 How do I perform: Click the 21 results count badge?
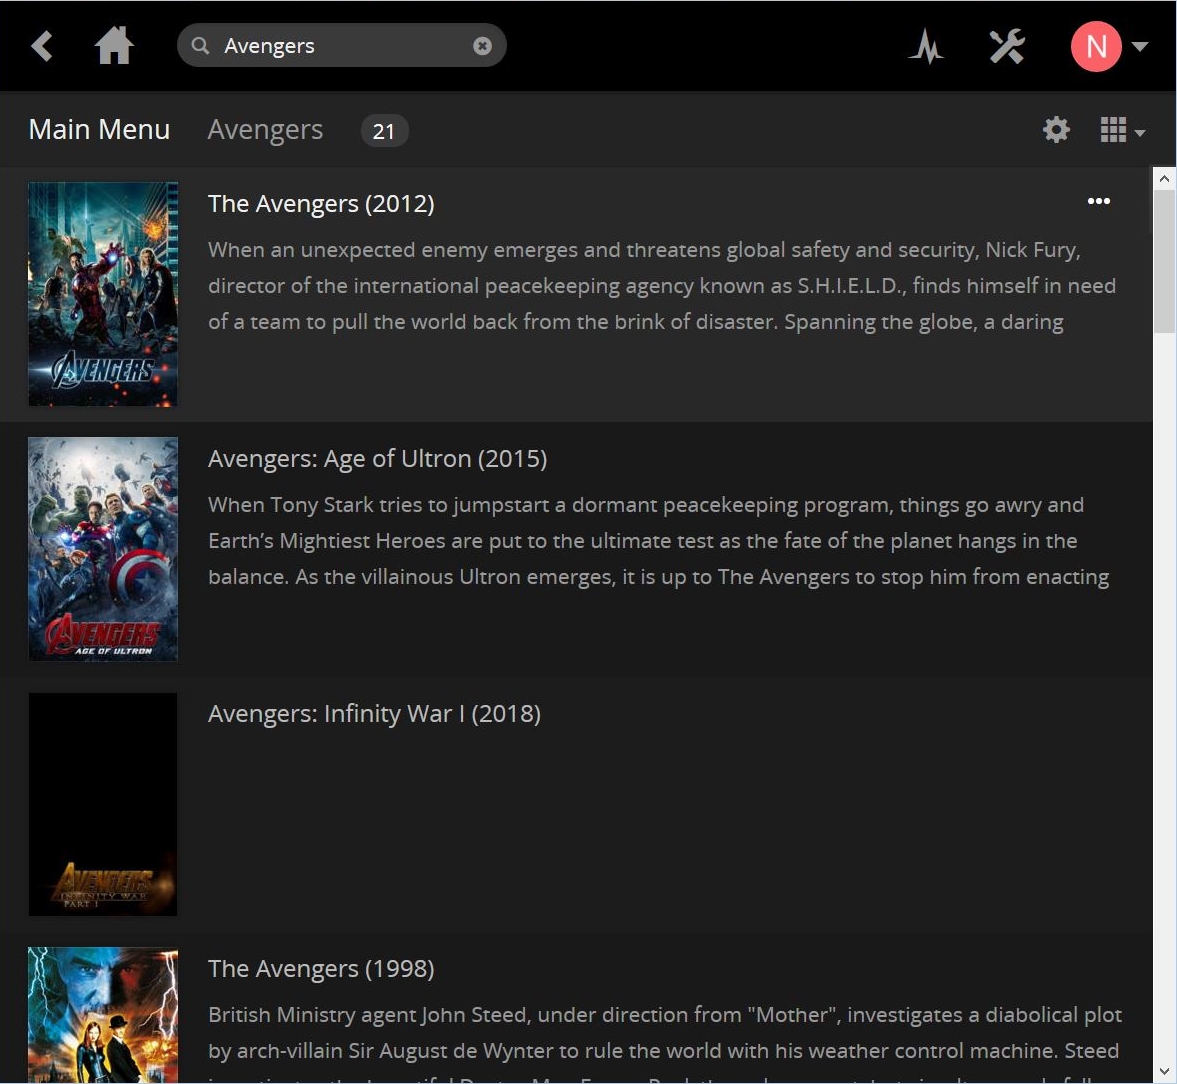coord(384,131)
